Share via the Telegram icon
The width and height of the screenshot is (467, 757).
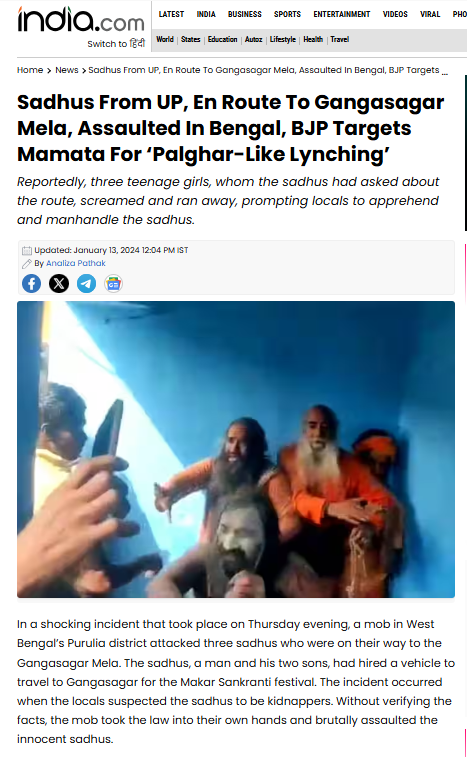pyautogui.click(x=86, y=283)
